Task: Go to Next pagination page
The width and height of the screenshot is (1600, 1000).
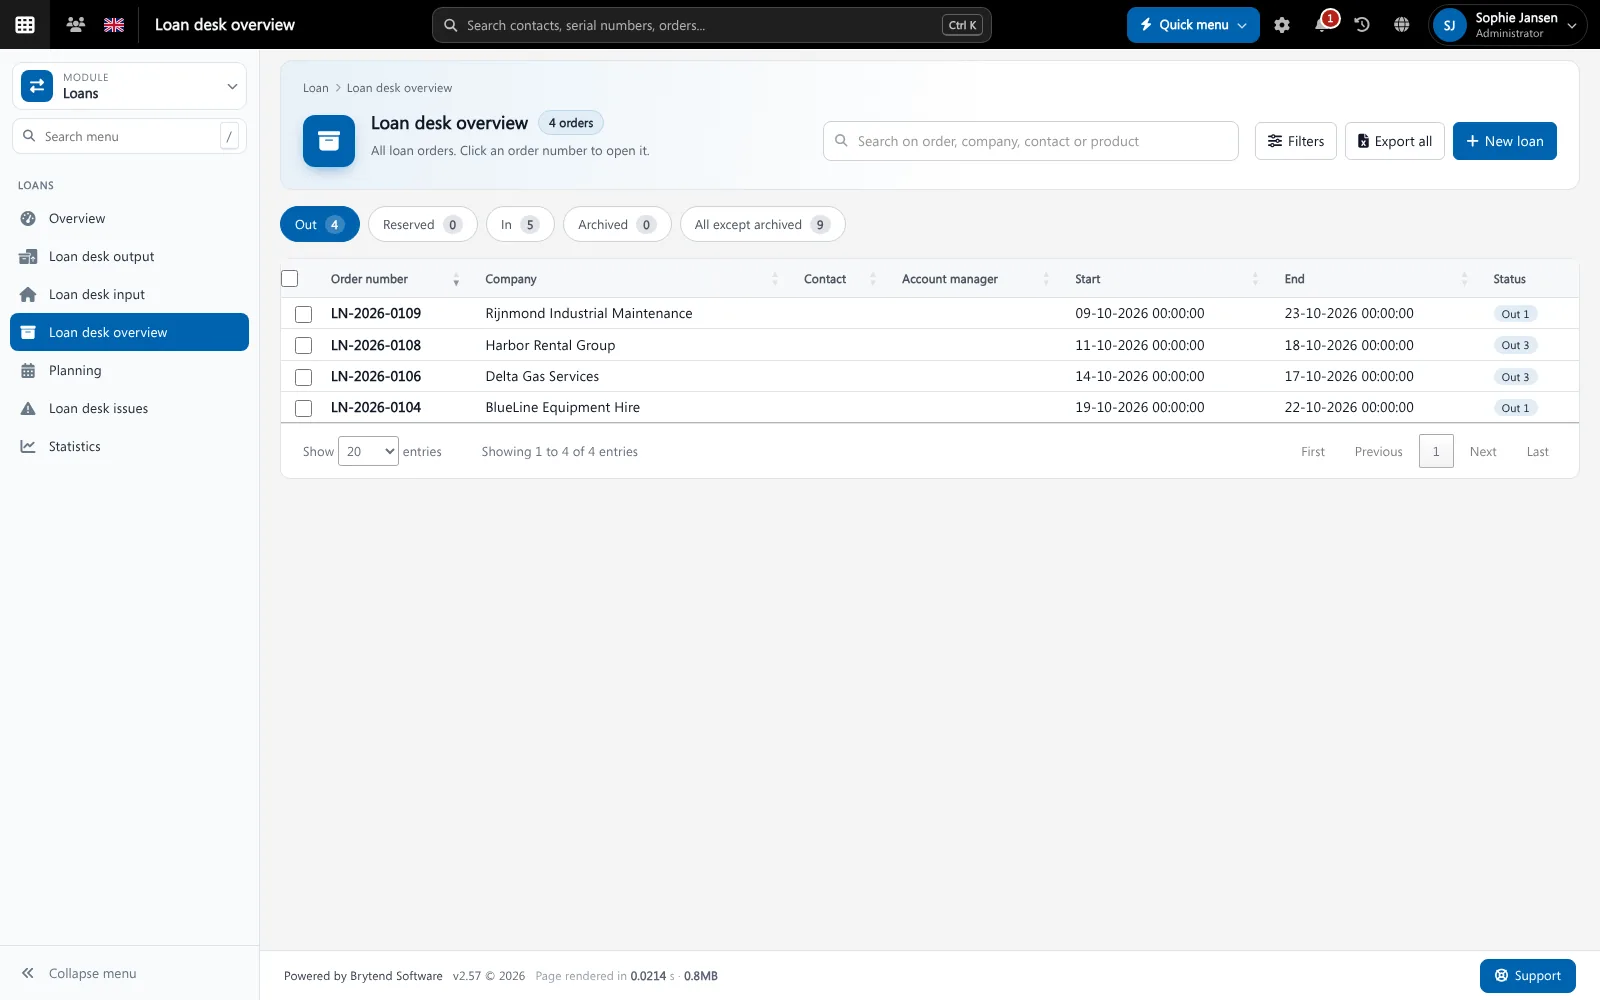Action: [1483, 452]
